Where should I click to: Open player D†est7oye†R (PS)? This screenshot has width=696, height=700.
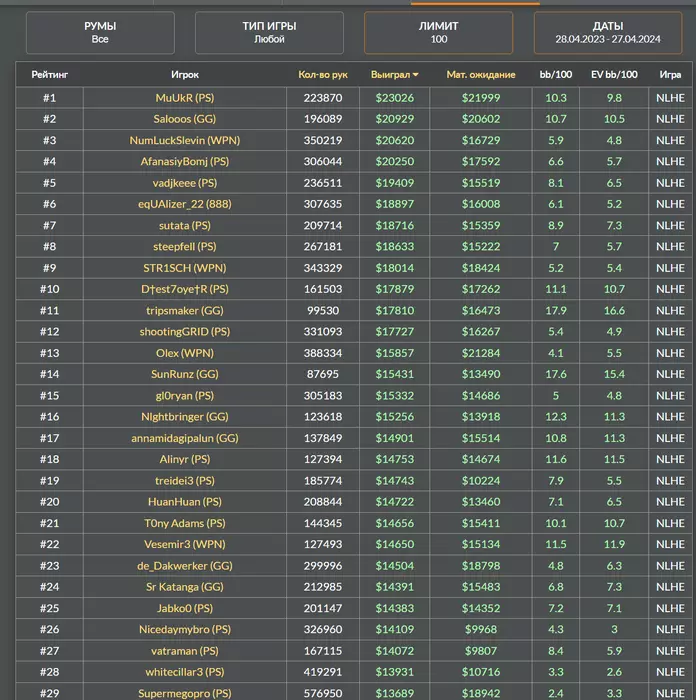click(x=185, y=289)
